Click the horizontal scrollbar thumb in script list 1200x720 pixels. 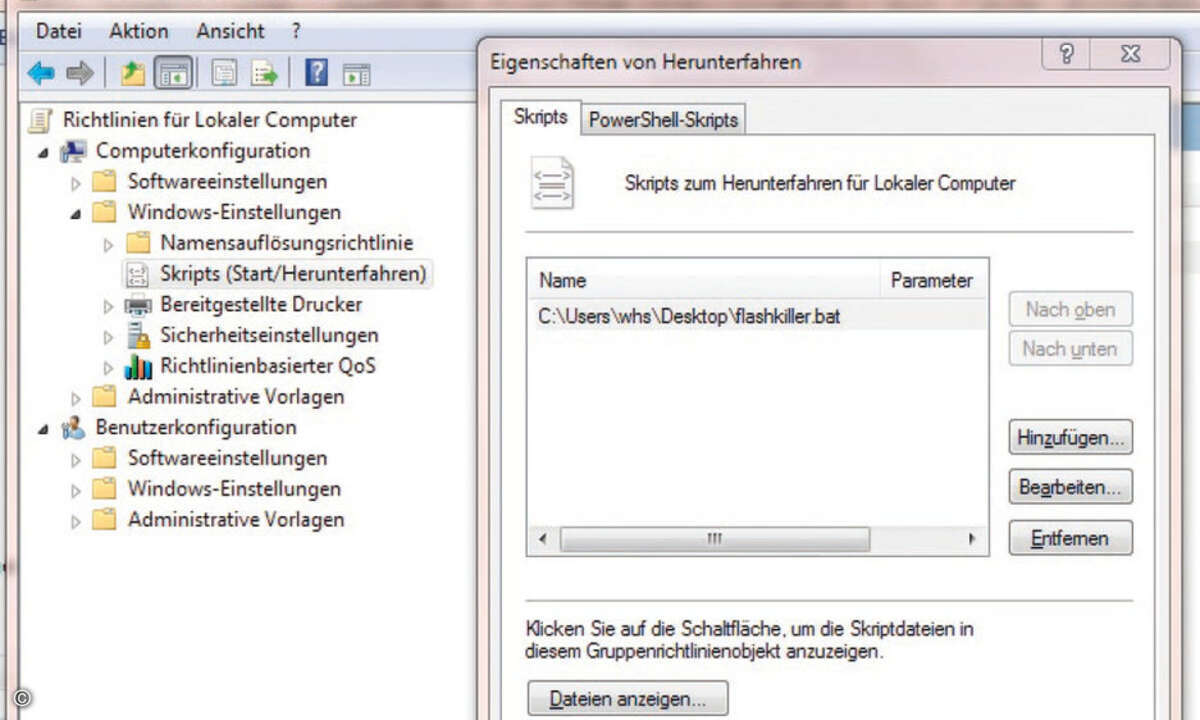coord(715,539)
